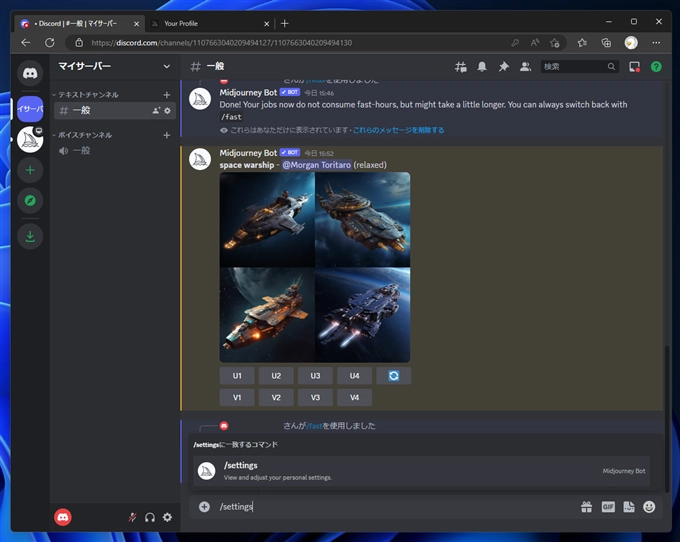Open the GIF picker
Image resolution: width=680 pixels, height=542 pixels.
[608, 506]
